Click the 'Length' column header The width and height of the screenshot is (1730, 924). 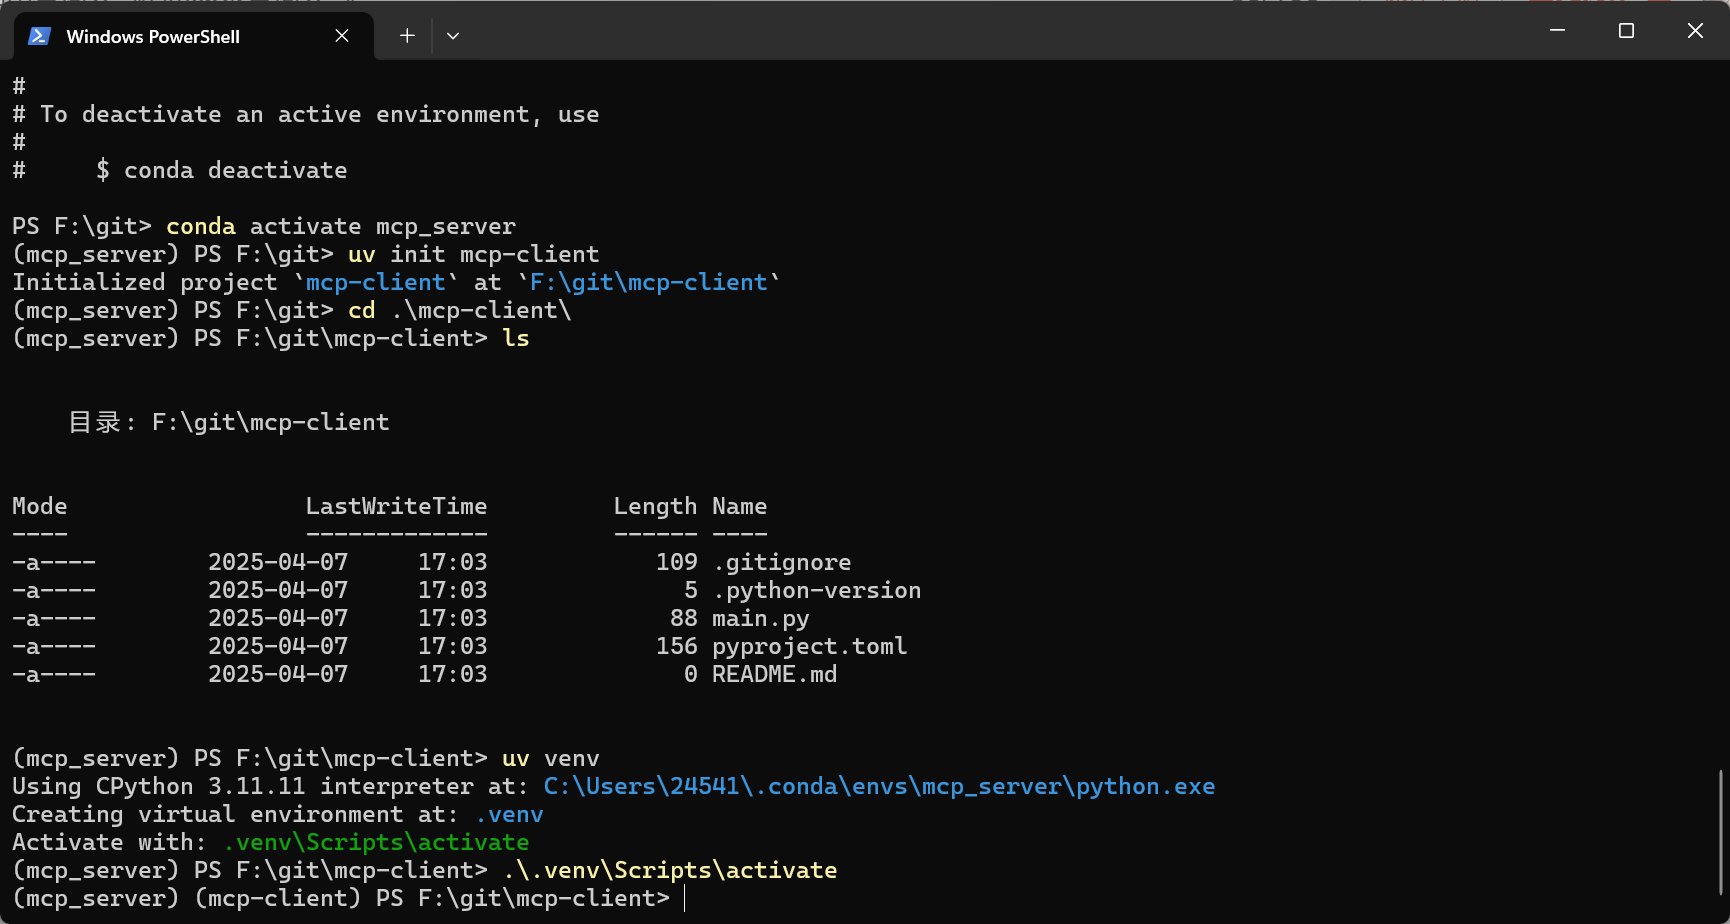point(656,506)
